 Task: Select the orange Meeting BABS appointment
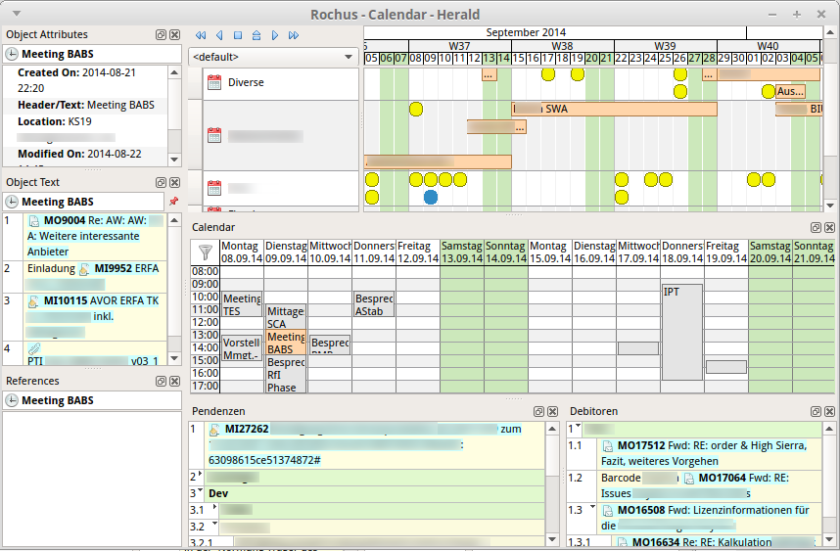[x=286, y=342]
